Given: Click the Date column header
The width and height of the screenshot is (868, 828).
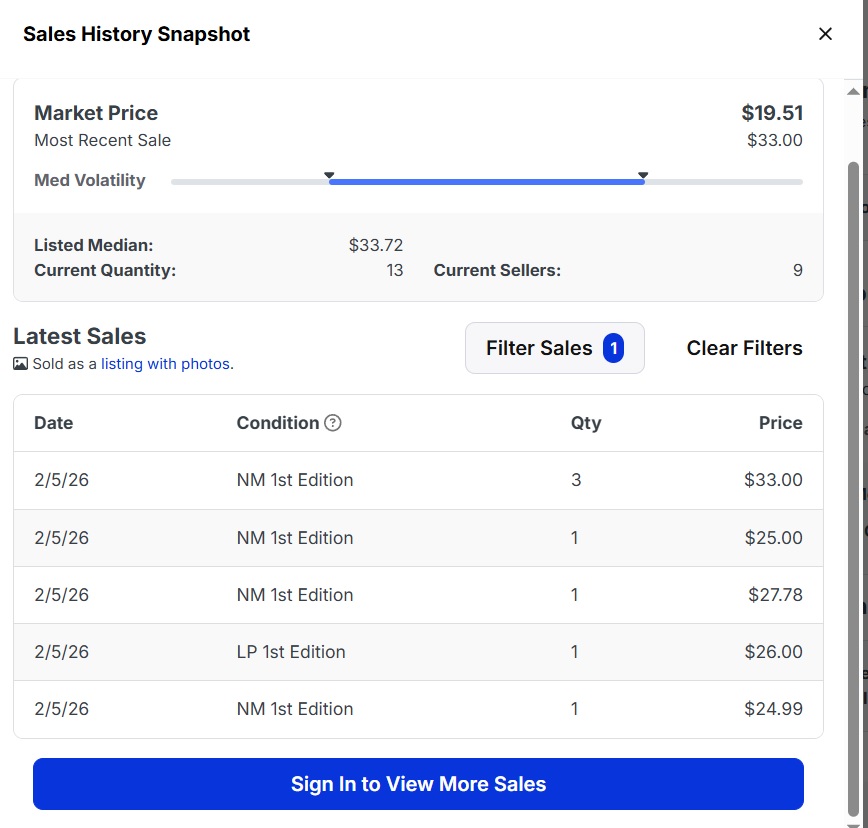Looking at the screenshot, I should [54, 423].
